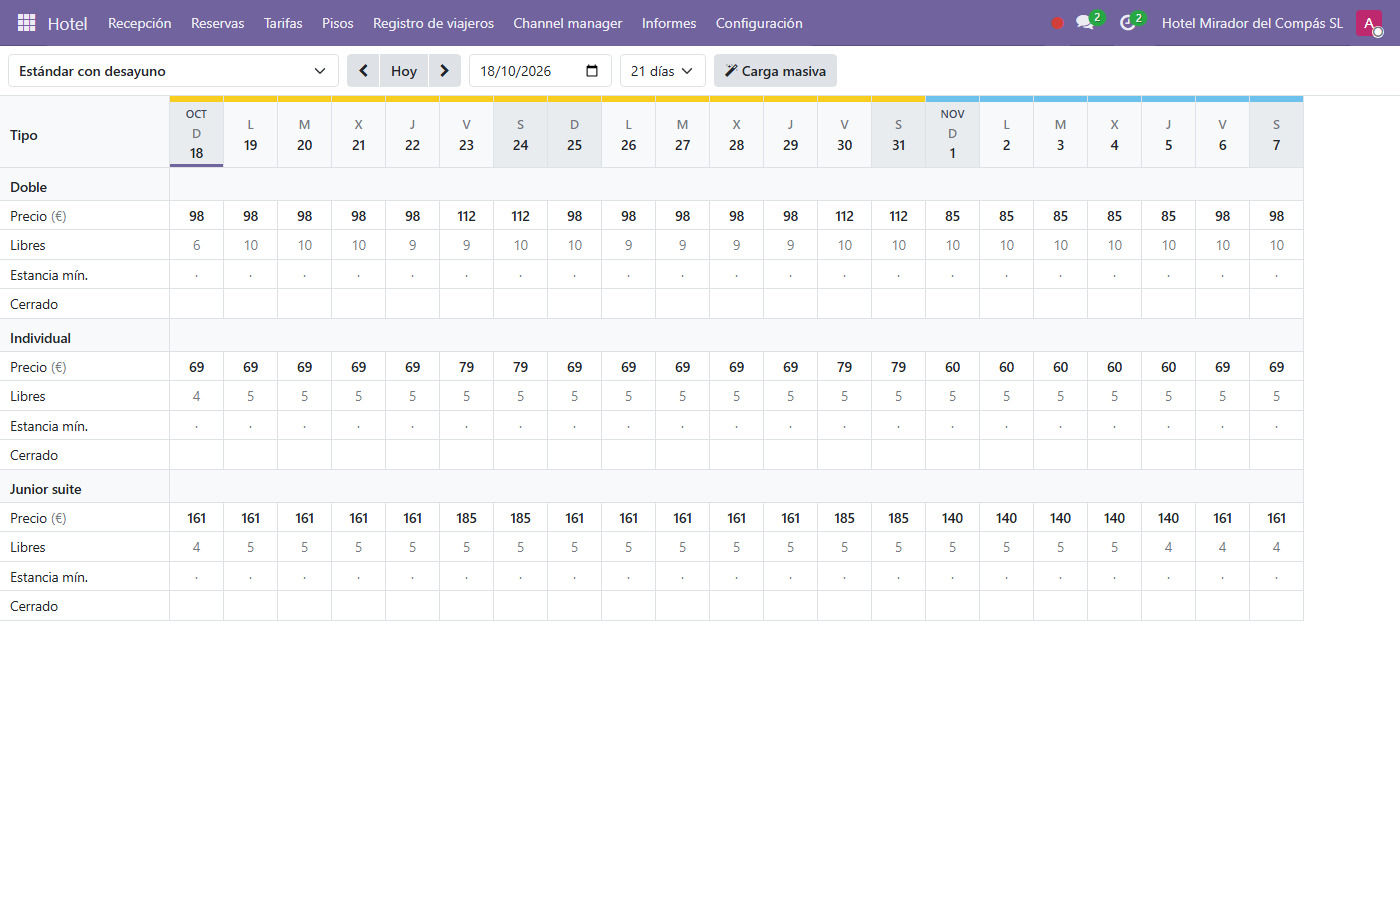Click the Hoy button
The height and width of the screenshot is (900, 1400).
coord(404,71)
